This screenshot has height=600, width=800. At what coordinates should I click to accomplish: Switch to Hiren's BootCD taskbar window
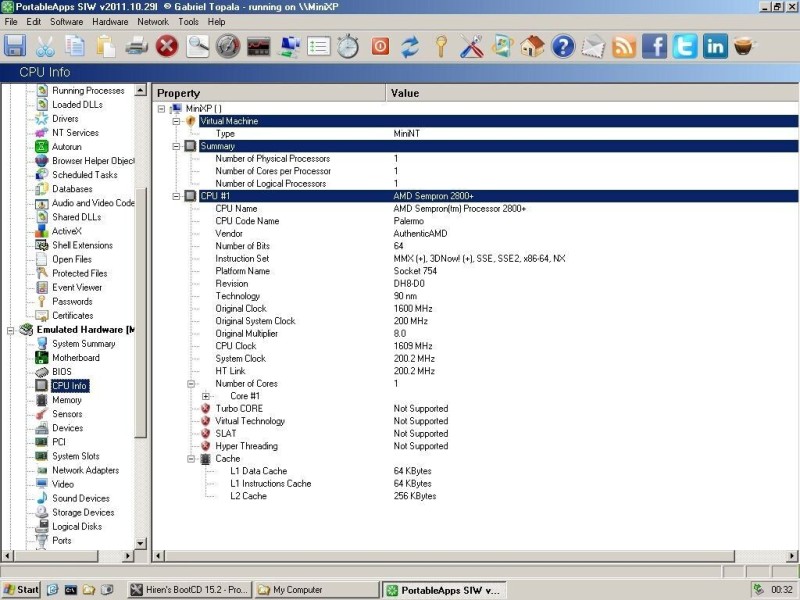point(189,590)
